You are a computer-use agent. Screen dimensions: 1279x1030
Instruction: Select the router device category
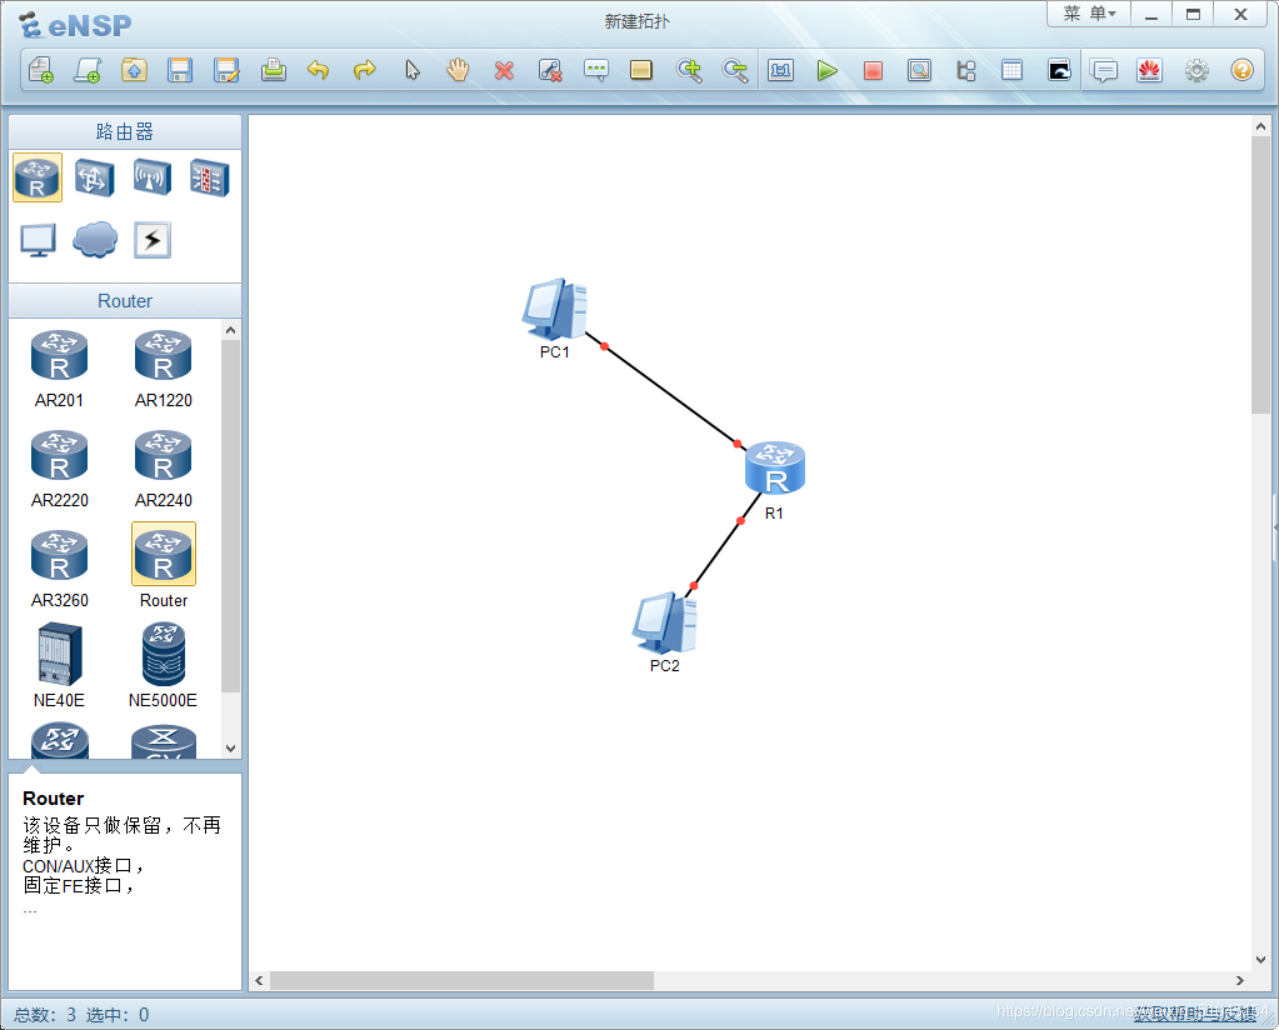(37, 178)
